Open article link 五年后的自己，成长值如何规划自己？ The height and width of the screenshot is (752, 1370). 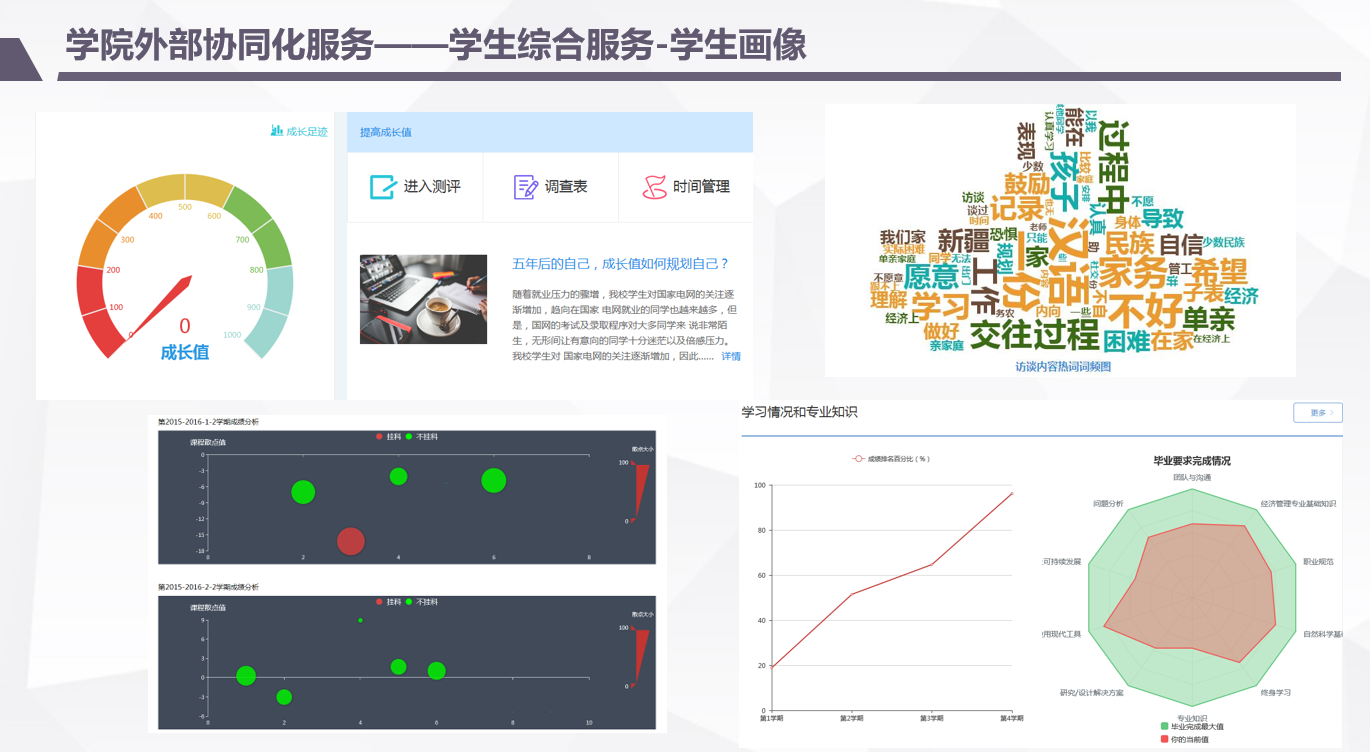620,264
